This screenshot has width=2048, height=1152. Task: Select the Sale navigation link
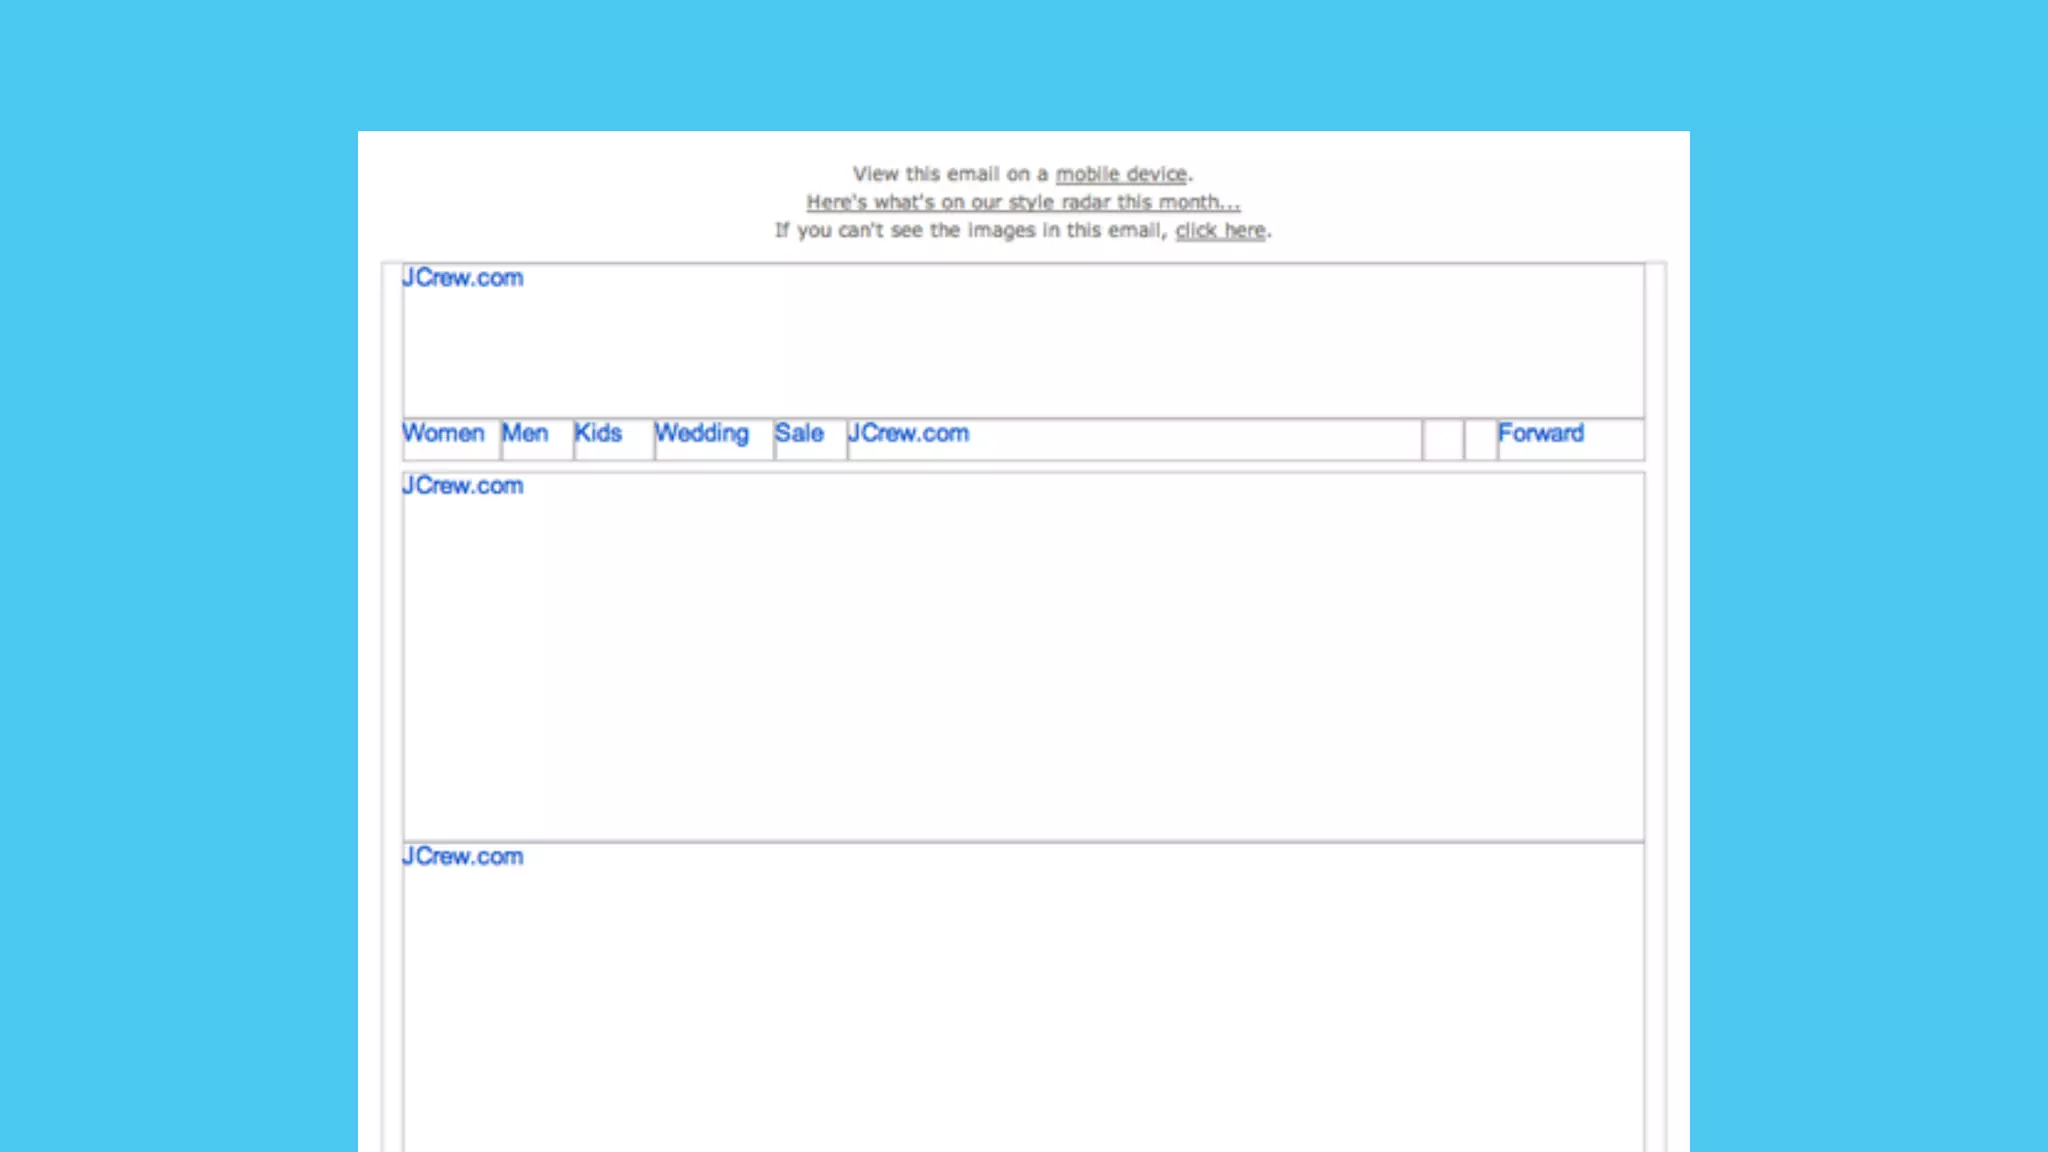799,433
